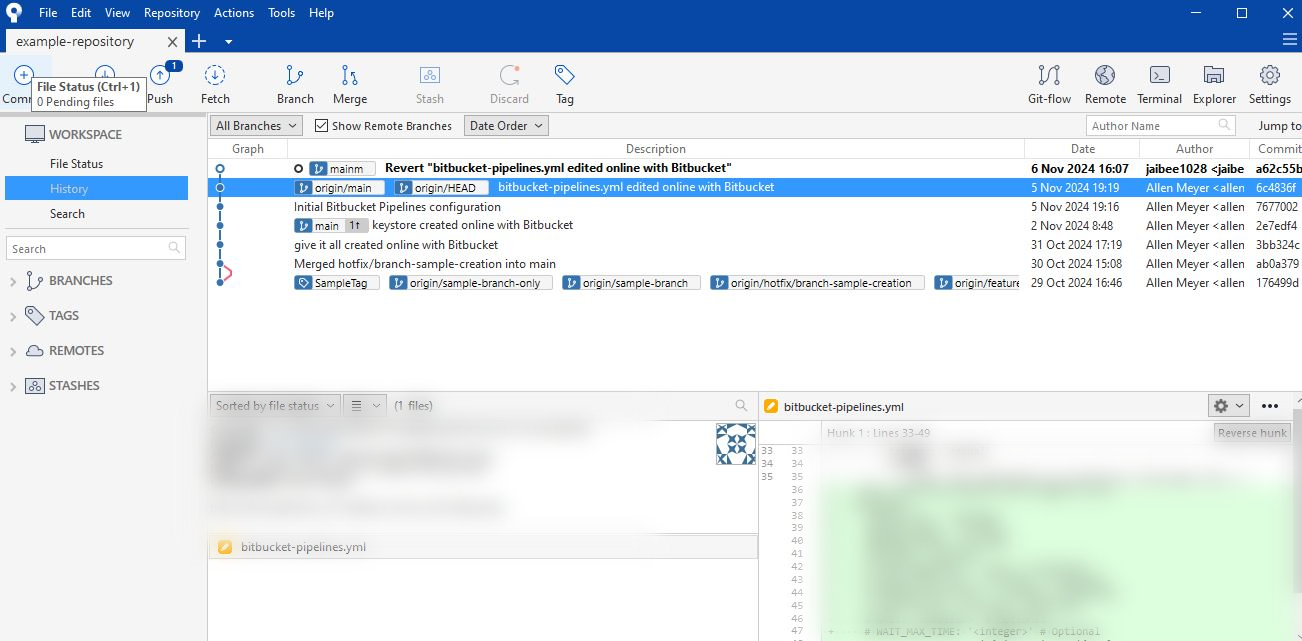Screen dimensions: 1302x641
Task: Toggle Show Remote Branches checkbox
Action: point(321,126)
